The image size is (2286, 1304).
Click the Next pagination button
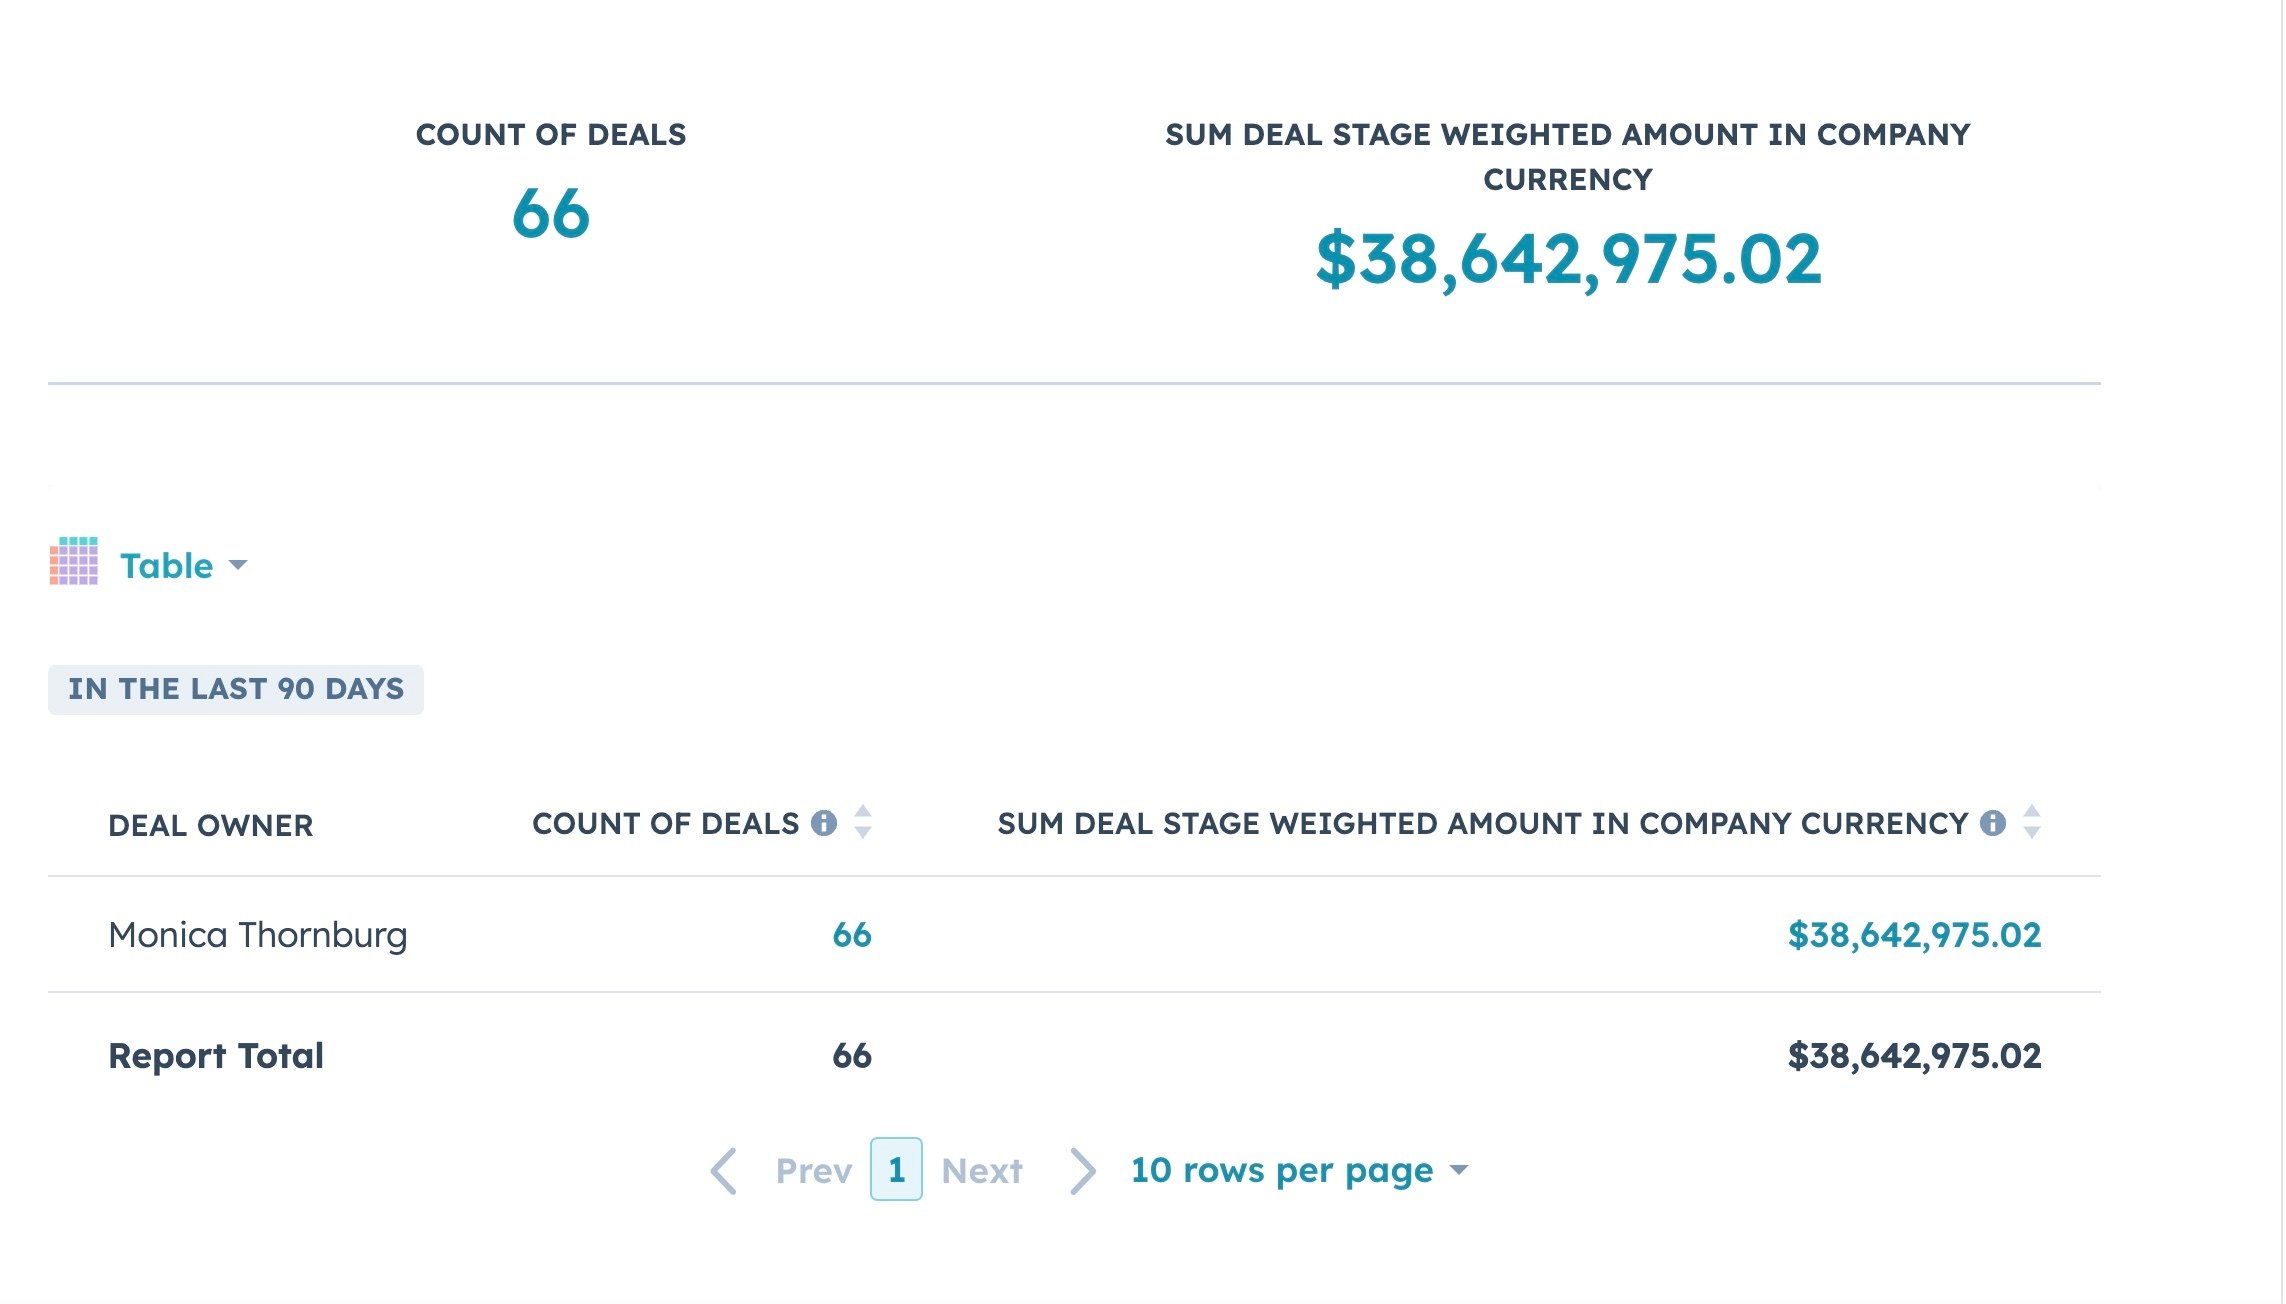click(x=982, y=1170)
